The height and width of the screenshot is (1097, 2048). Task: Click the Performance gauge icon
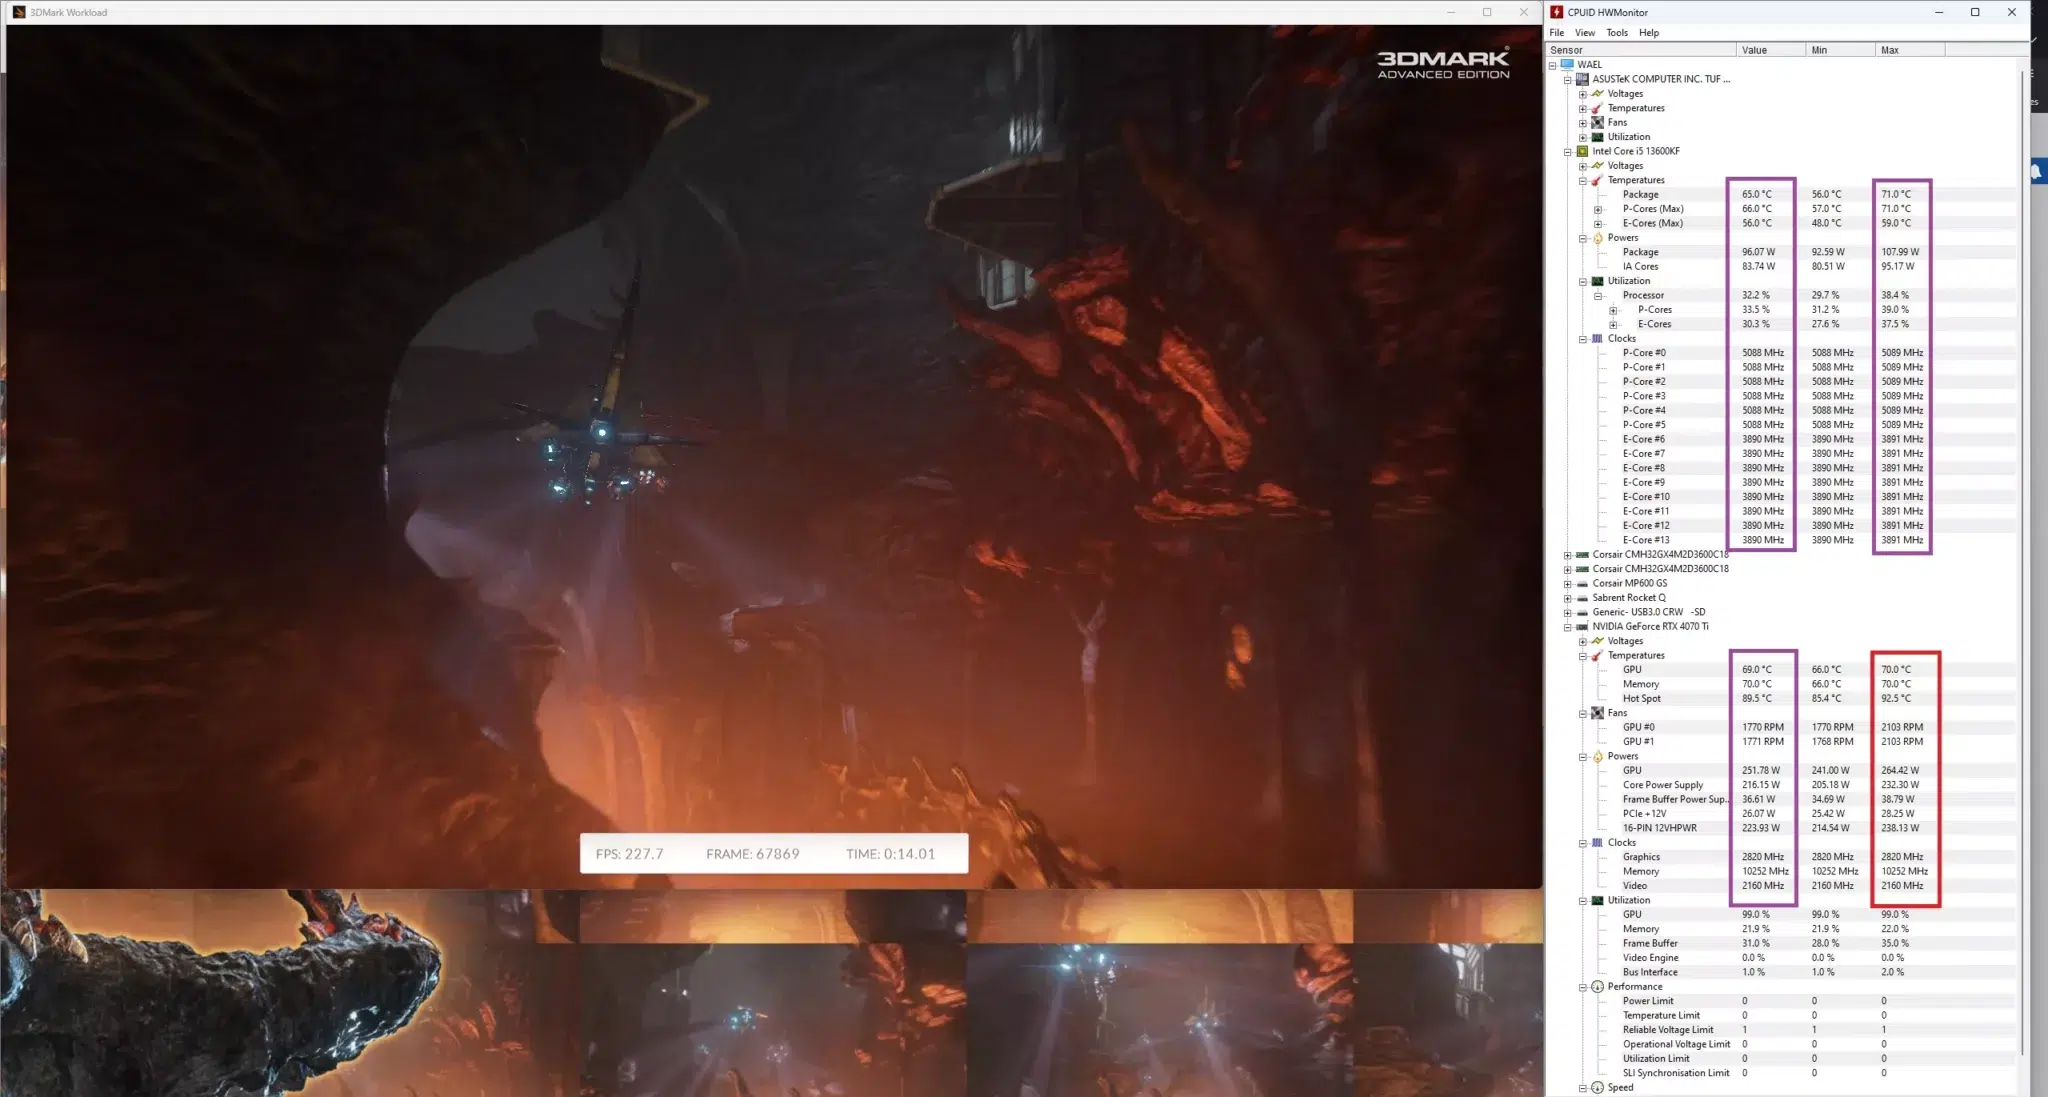click(x=1597, y=986)
